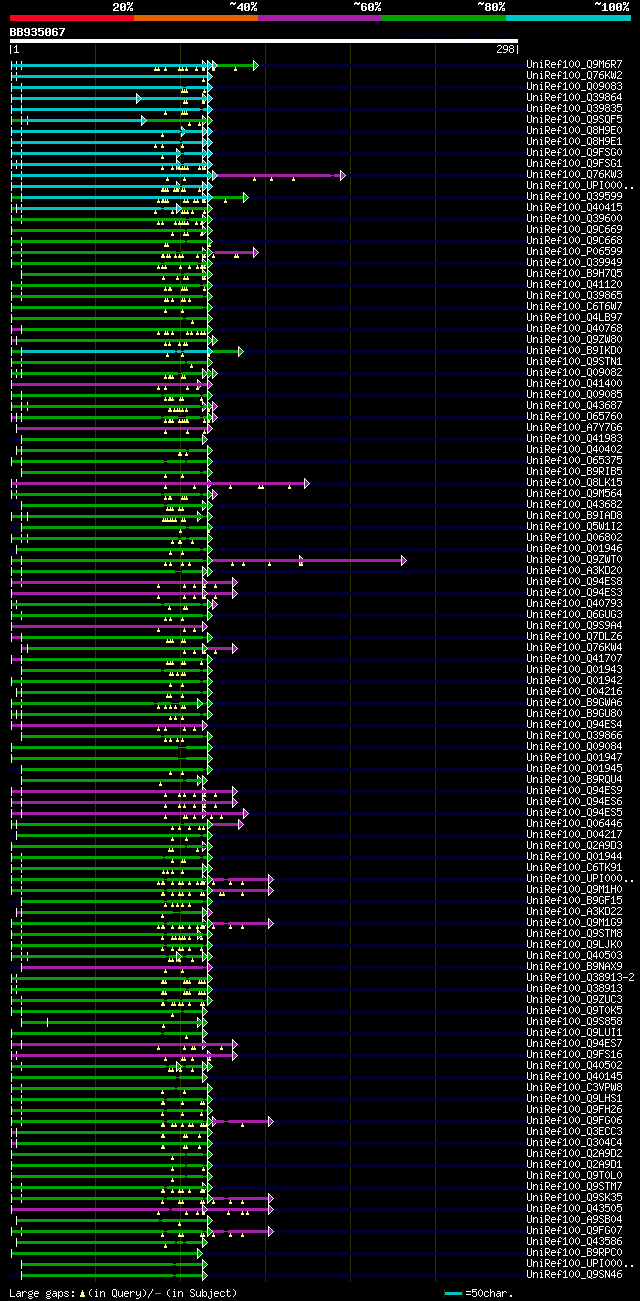The height and width of the screenshot is (1301, 640).
Task: Click hit label UniRef100_Q7DLZ6
Action: click(x=574, y=637)
